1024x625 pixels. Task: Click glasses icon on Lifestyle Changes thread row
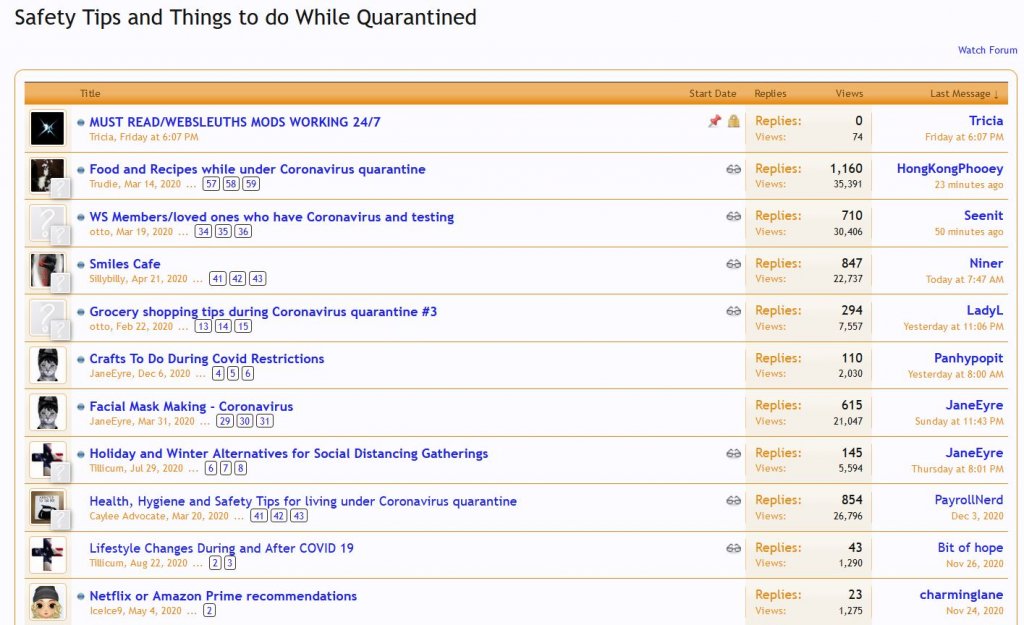734,548
